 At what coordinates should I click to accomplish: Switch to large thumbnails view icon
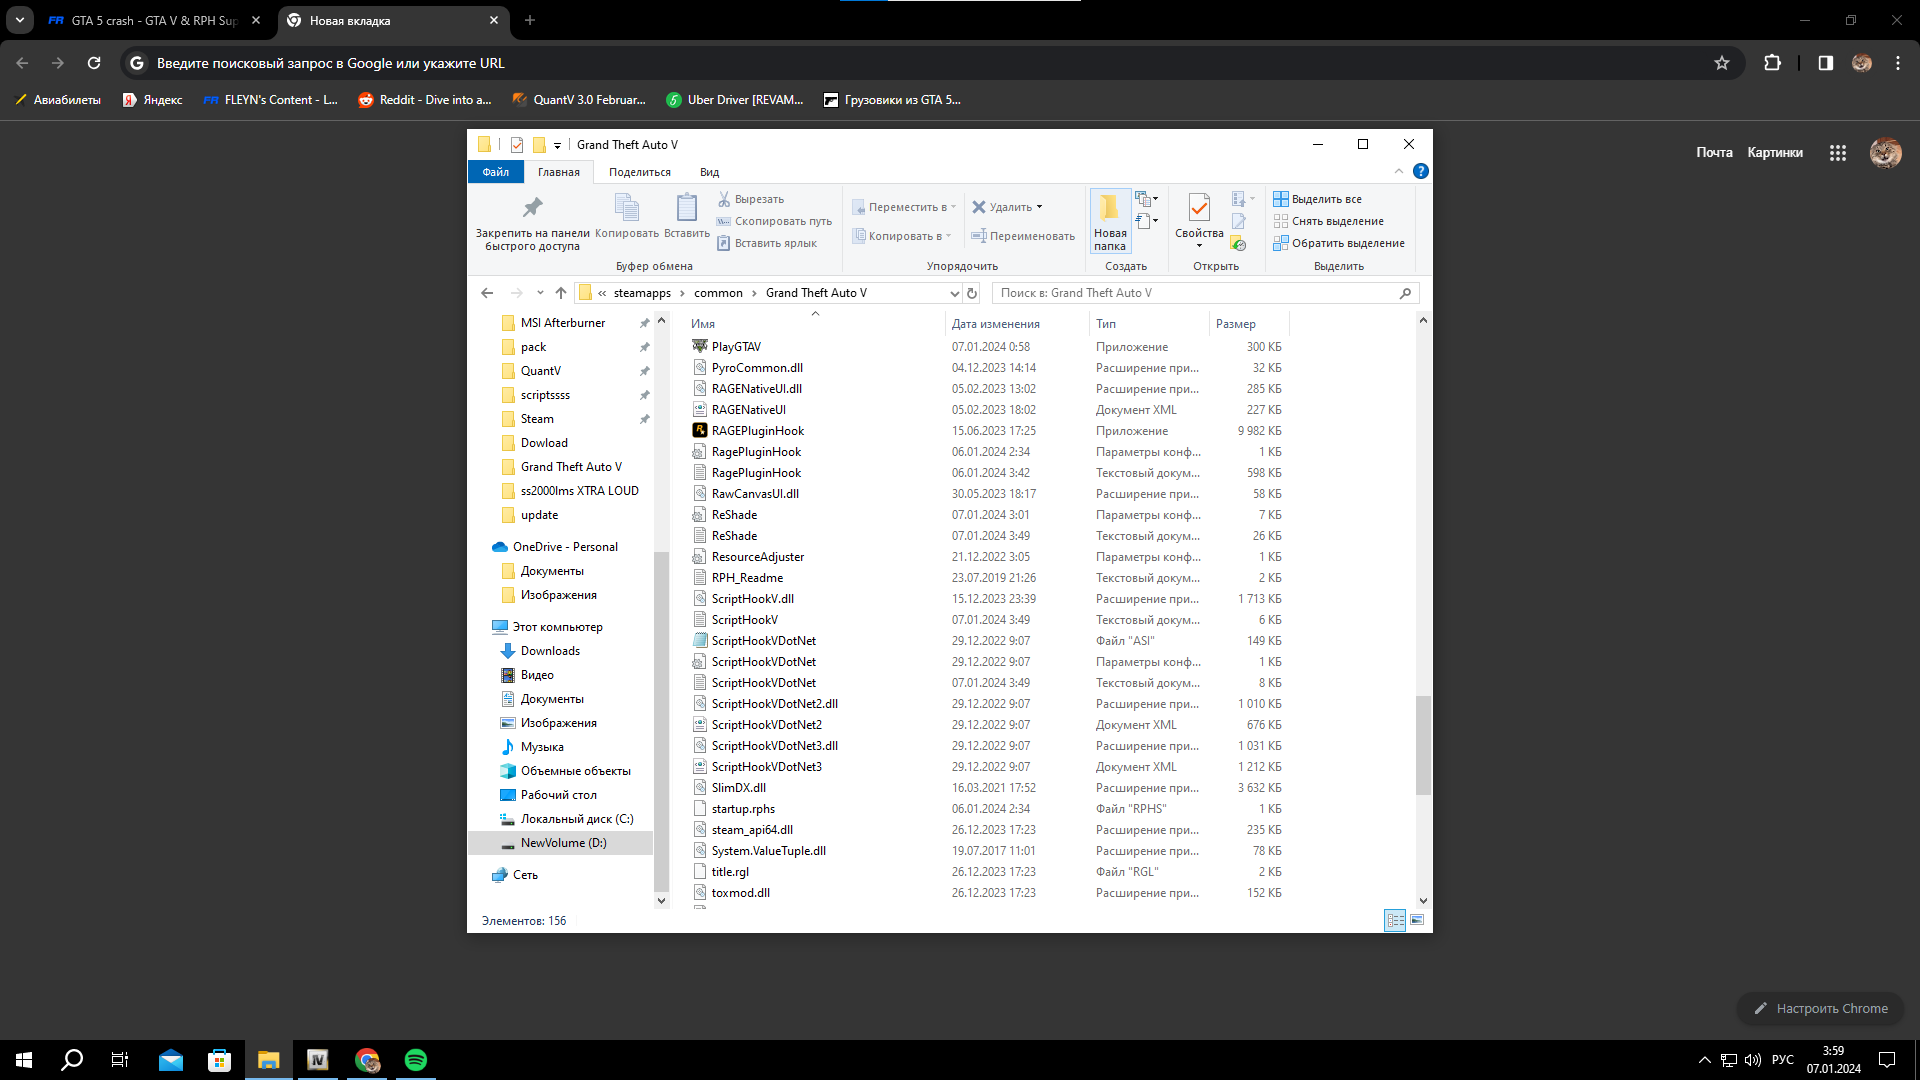pyautogui.click(x=1417, y=920)
